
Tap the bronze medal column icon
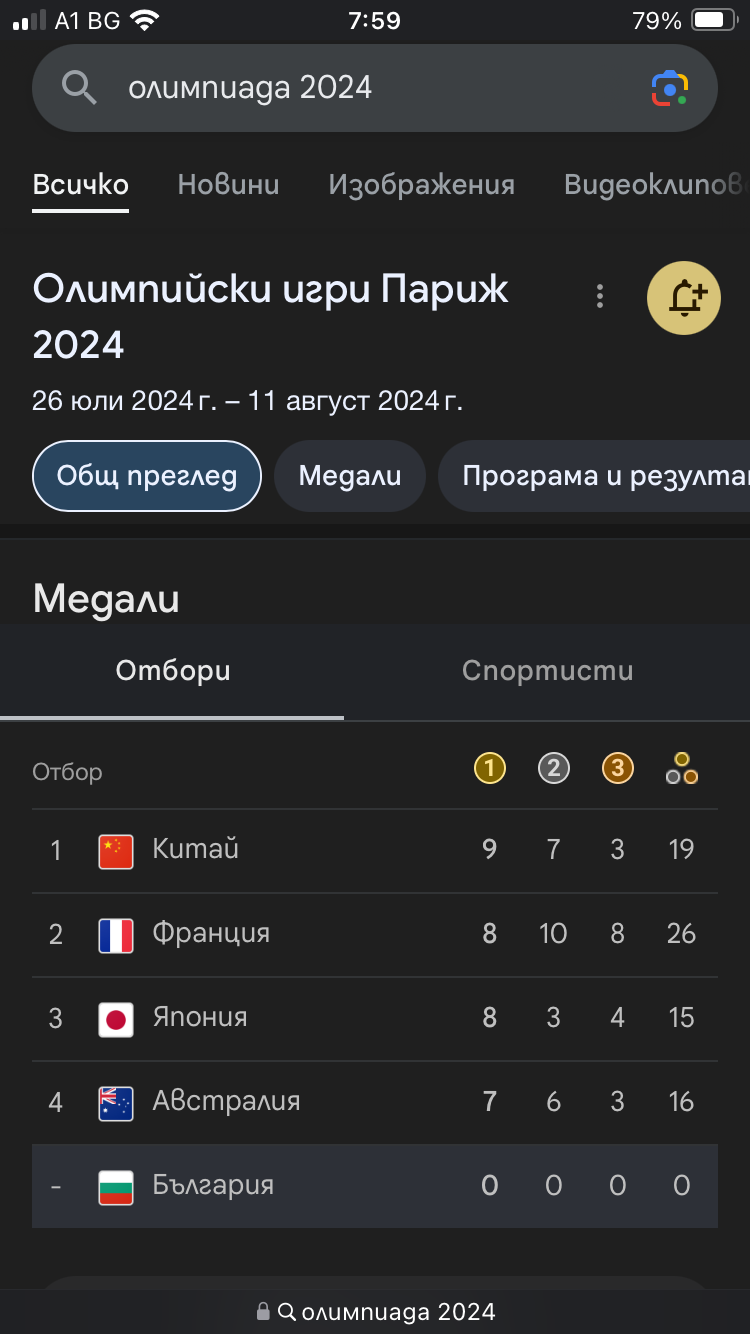coord(617,768)
